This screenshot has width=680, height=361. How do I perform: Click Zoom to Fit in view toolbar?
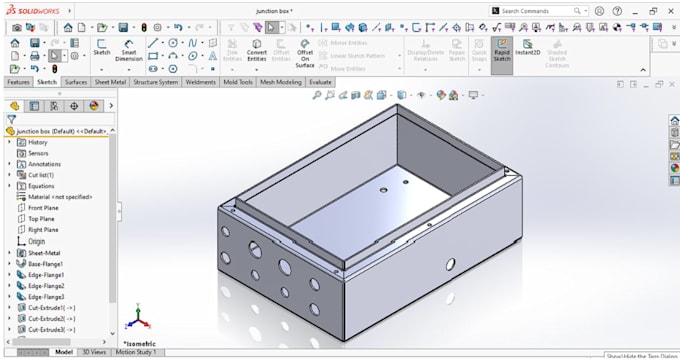317,95
